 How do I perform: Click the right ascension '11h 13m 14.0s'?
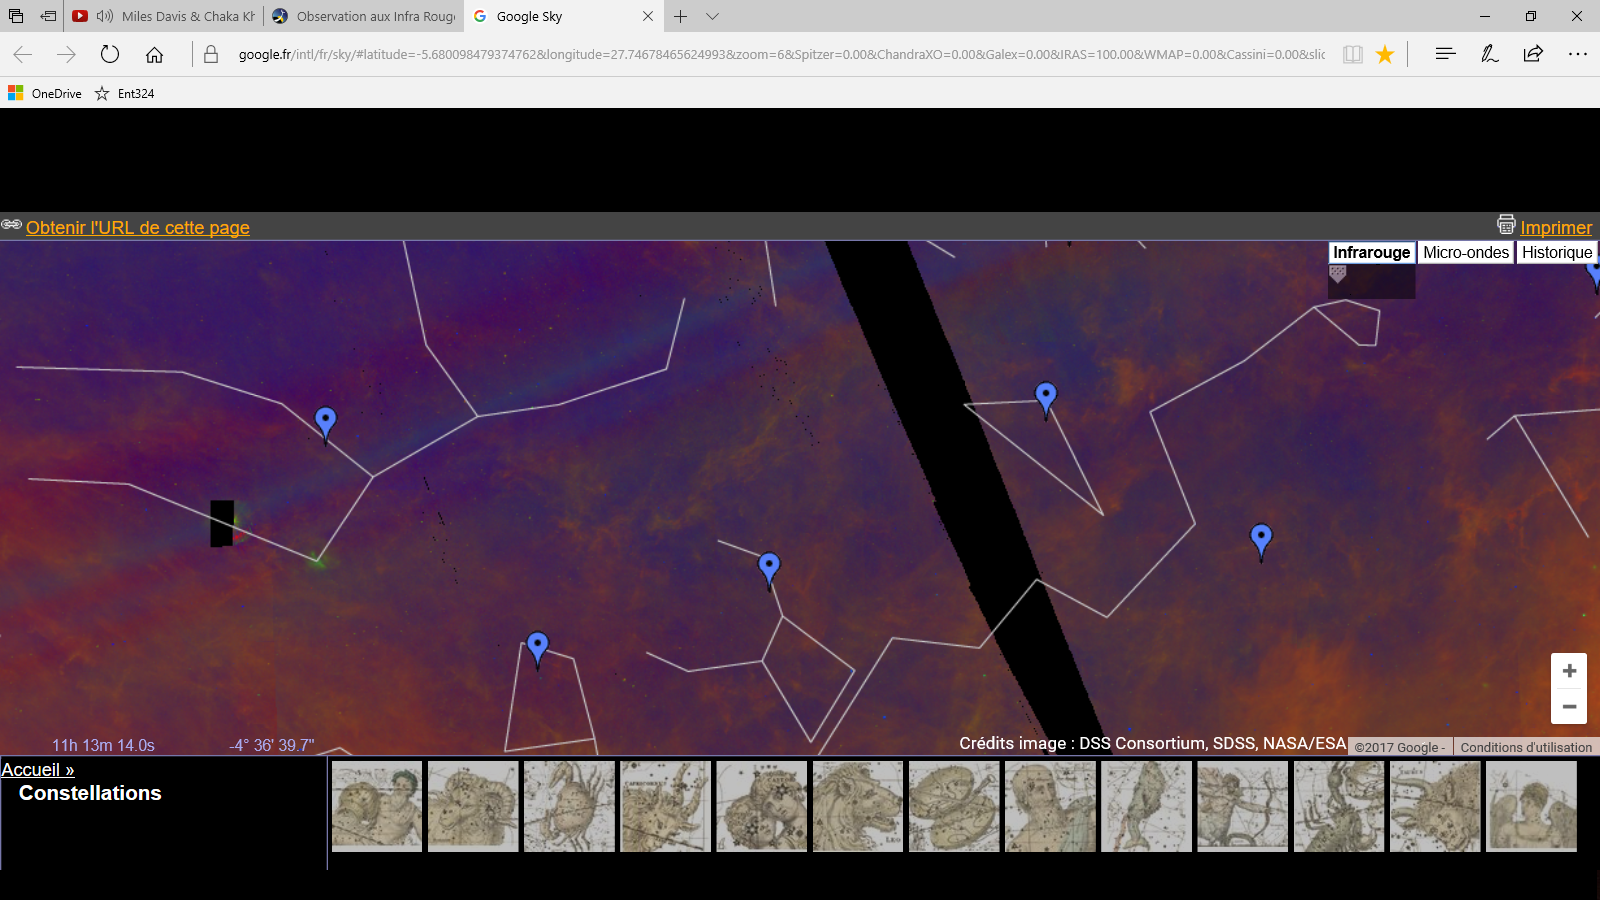(104, 746)
